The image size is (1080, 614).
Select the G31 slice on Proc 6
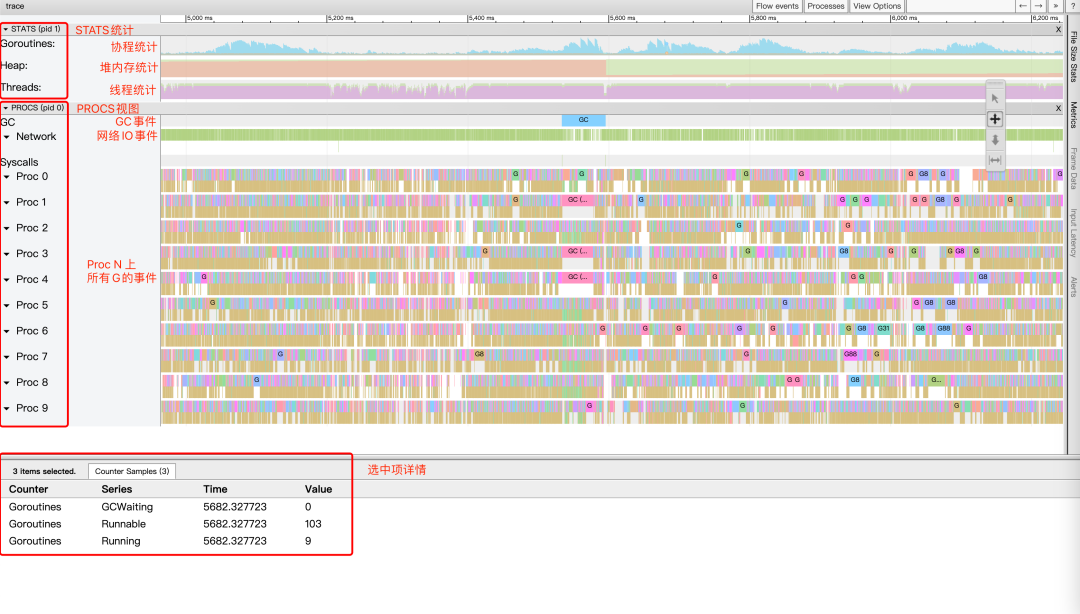(x=883, y=329)
